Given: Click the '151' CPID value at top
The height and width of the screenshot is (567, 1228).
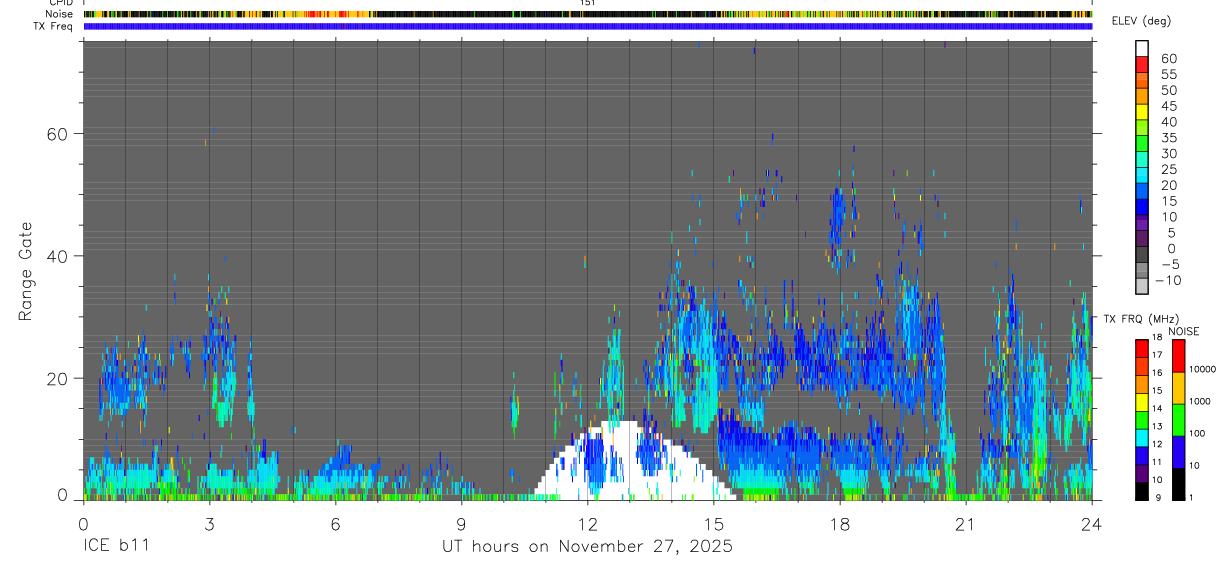Looking at the screenshot, I should (x=588, y=3).
